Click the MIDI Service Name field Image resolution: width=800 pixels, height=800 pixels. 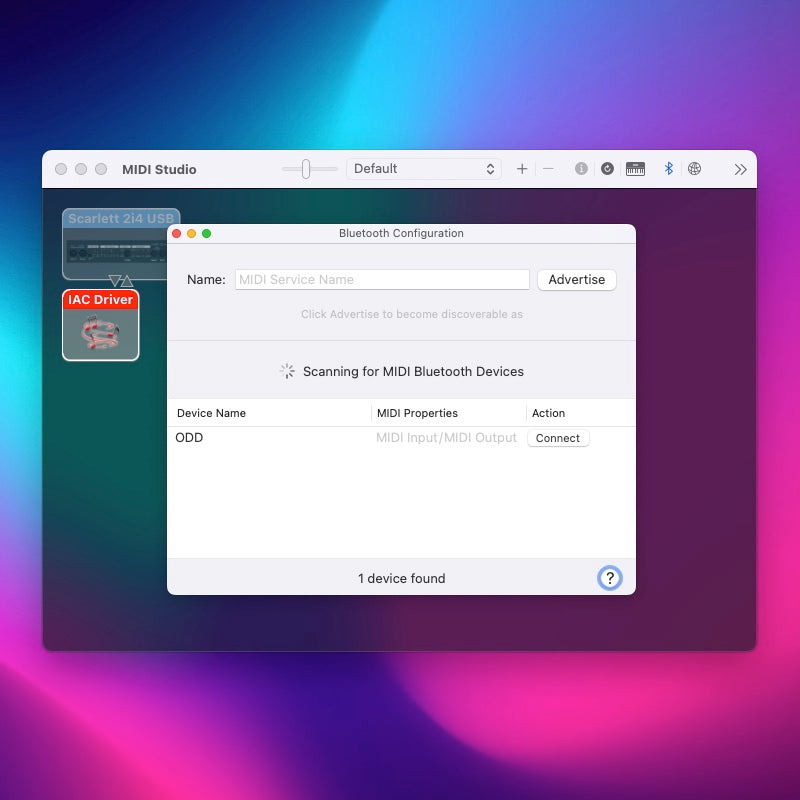(x=382, y=280)
